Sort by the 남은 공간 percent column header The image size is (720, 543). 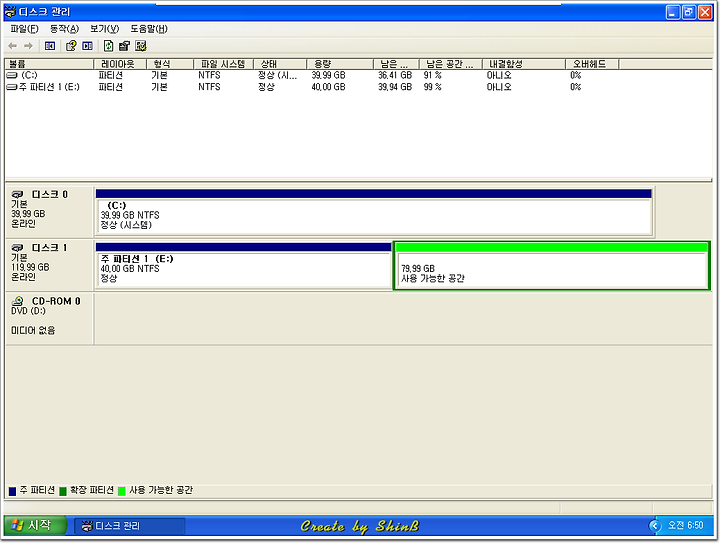(450, 64)
